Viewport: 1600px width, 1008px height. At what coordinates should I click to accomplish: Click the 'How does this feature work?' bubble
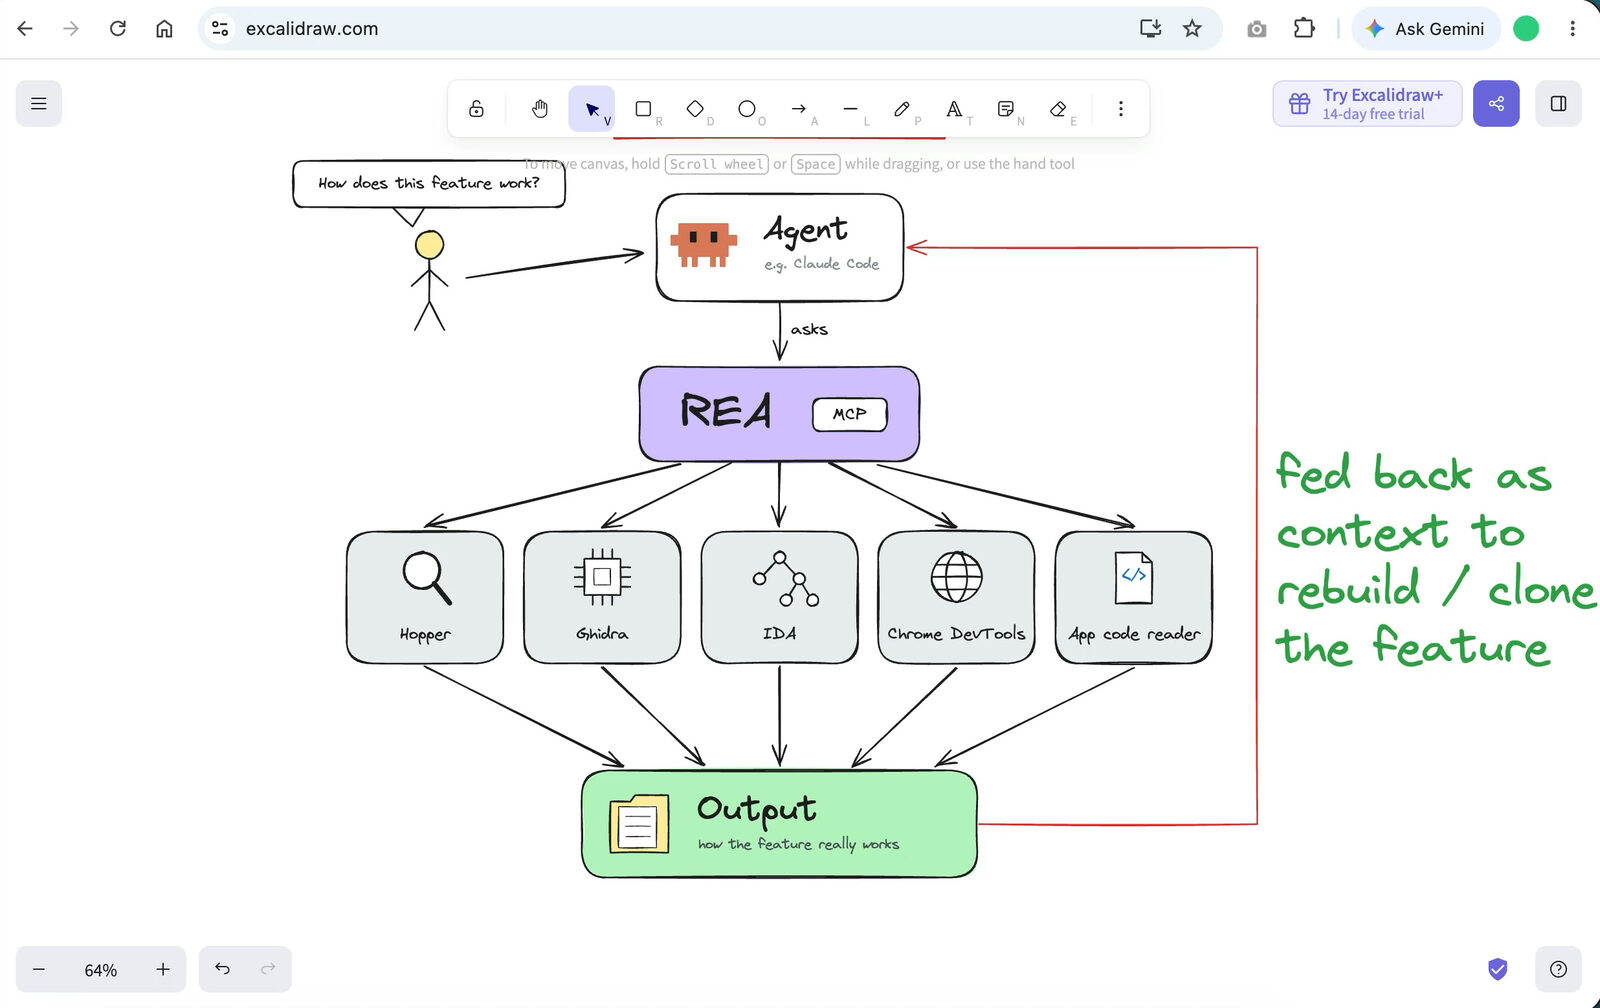click(x=429, y=184)
